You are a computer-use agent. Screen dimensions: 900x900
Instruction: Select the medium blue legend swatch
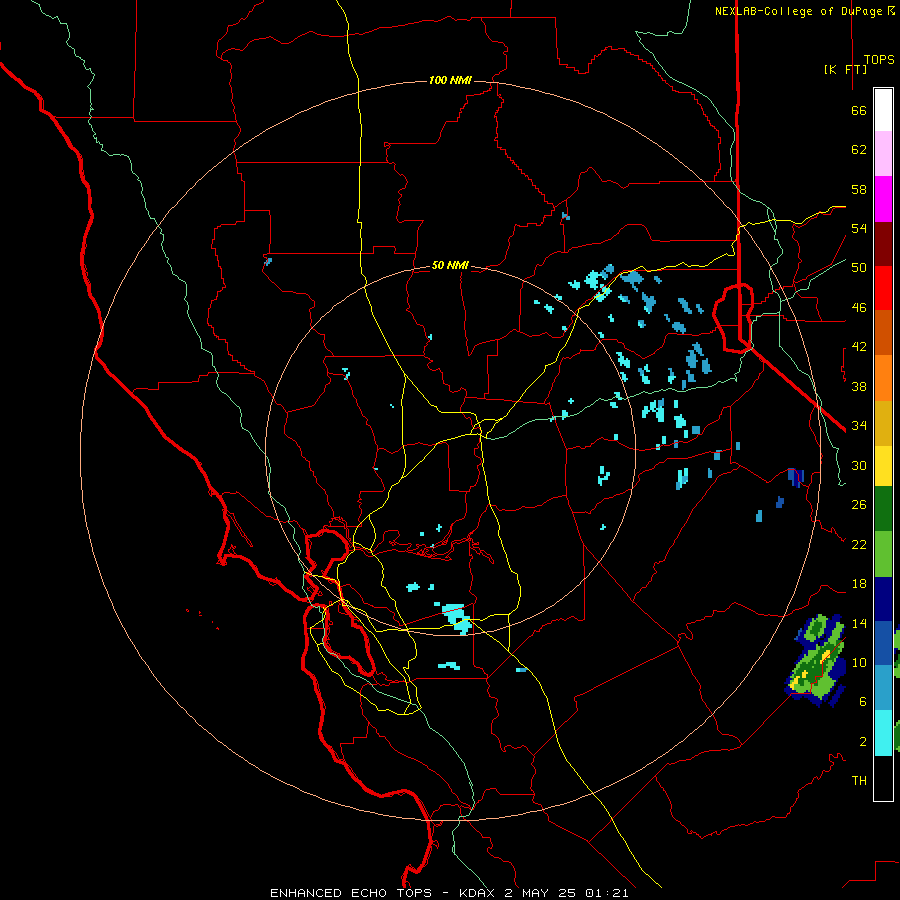883,643
